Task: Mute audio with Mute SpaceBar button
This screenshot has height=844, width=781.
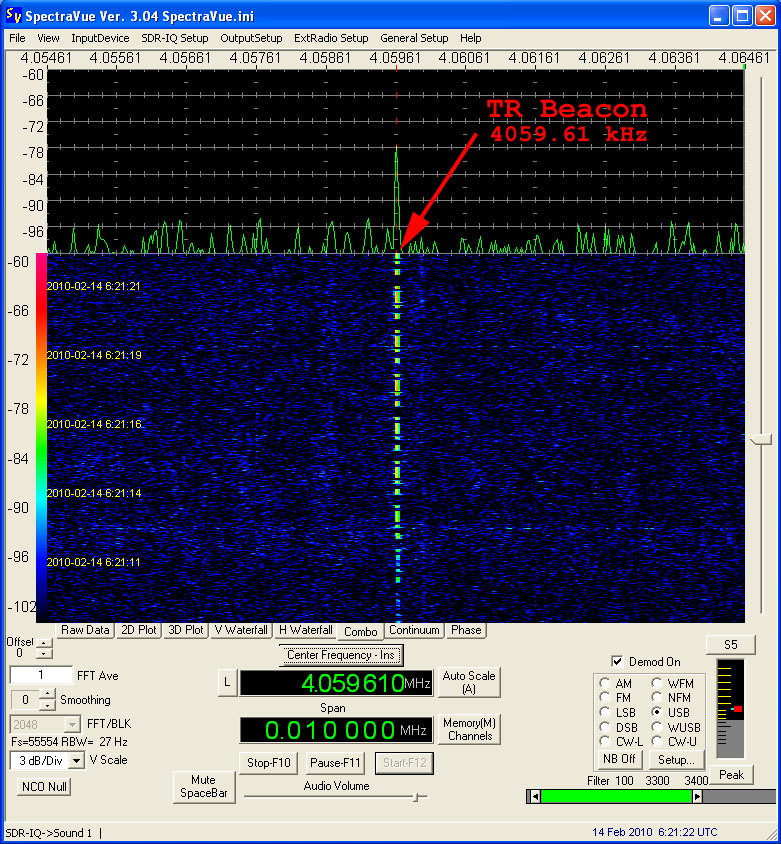Action: [203, 786]
